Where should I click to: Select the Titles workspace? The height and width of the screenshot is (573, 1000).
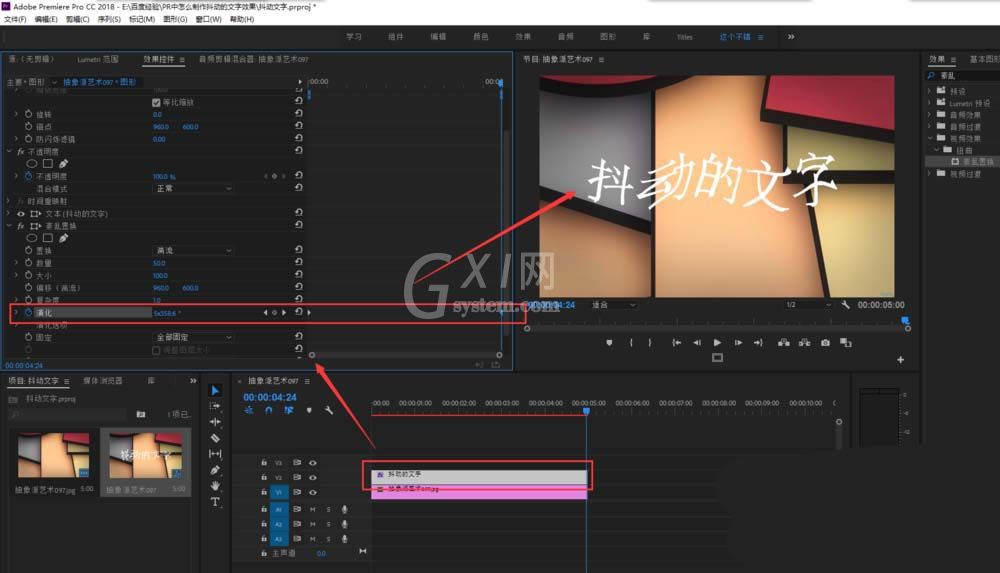(684, 37)
